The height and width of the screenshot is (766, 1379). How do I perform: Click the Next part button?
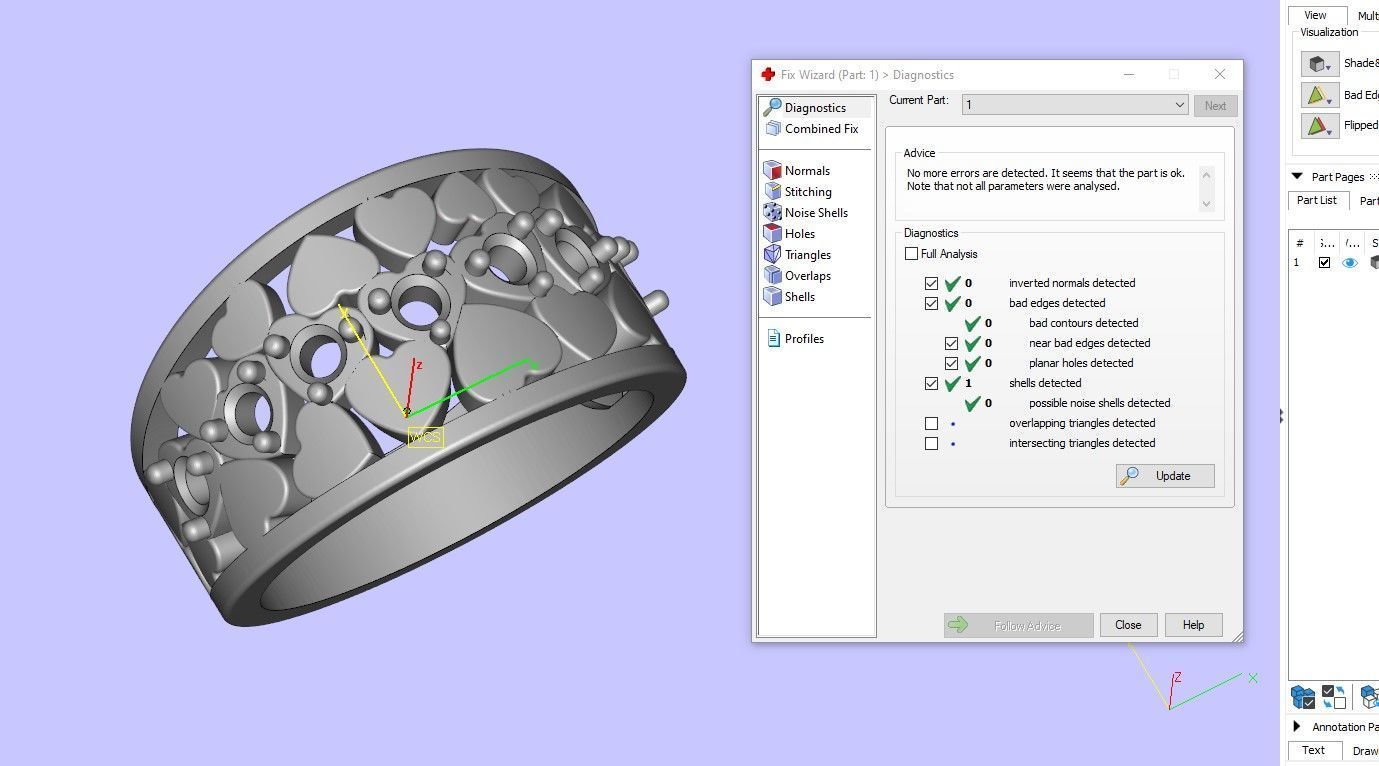click(x=1215, y=105)
